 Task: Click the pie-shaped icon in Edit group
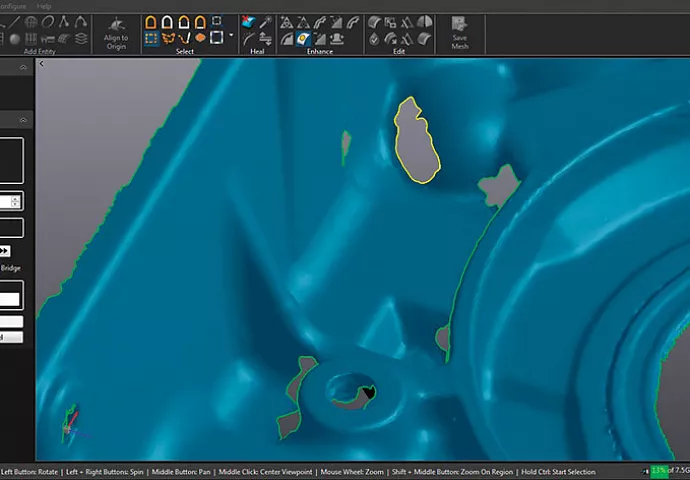(x=424, y=22)
